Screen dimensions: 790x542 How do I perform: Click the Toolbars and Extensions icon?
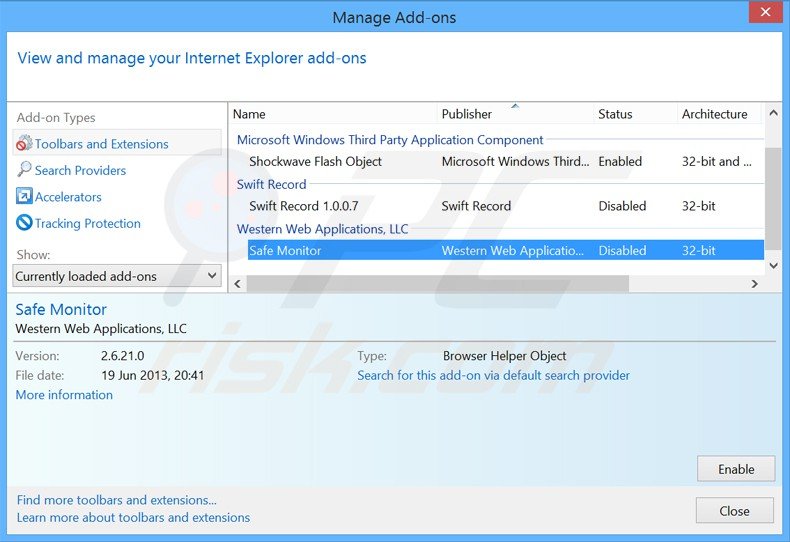pyautogui.click(x=24, y=144)
